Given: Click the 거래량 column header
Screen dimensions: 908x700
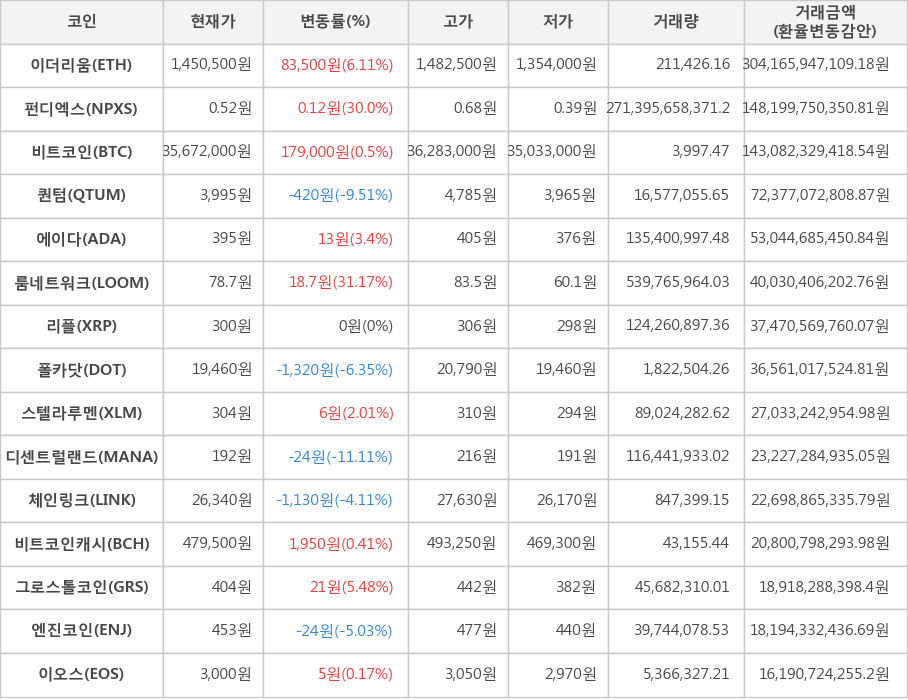Looking at the screenshot, I should point(676,22).
